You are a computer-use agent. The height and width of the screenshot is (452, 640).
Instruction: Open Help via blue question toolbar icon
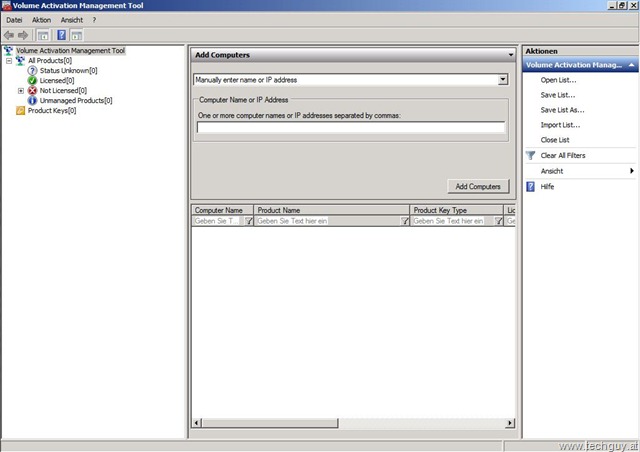(x=62, y=35)
